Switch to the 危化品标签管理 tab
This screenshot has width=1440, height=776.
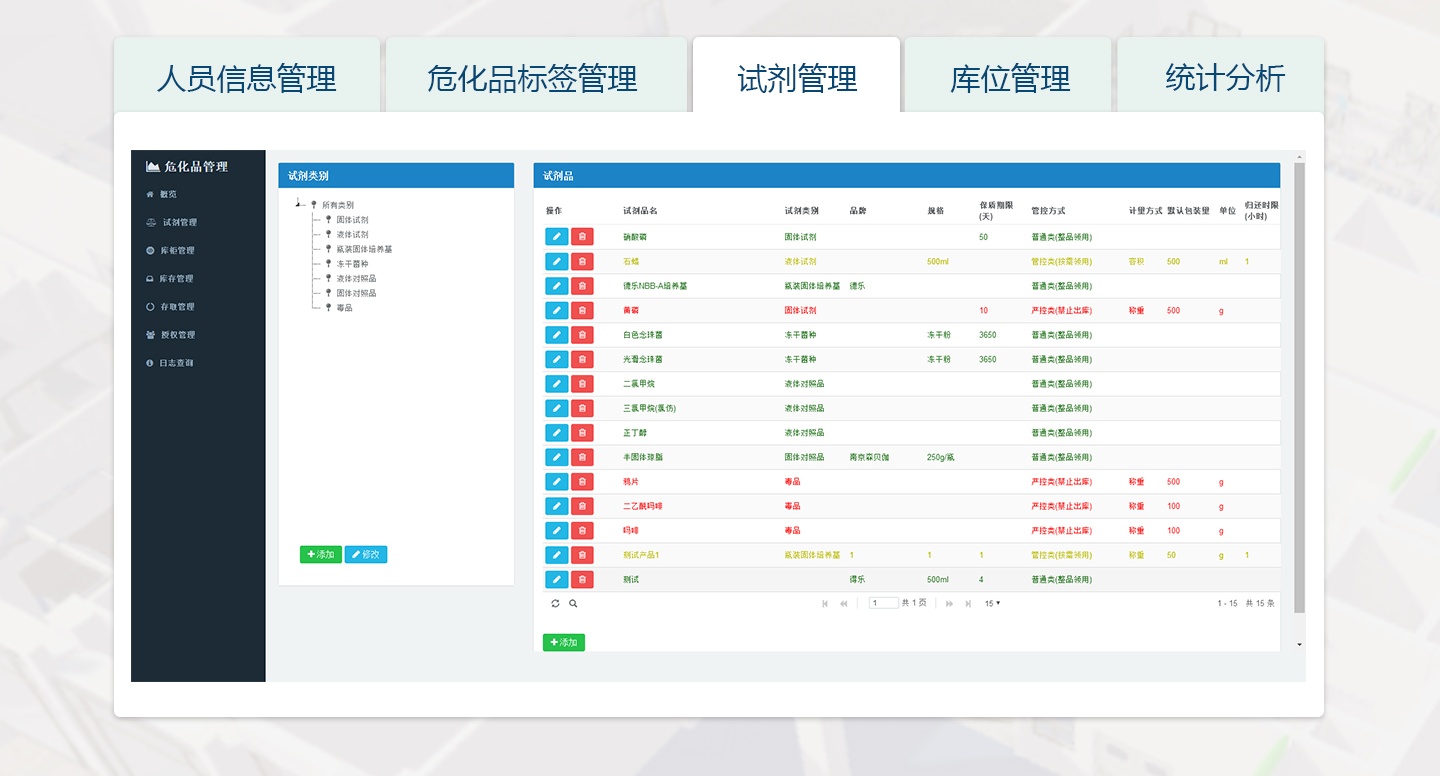536,76
